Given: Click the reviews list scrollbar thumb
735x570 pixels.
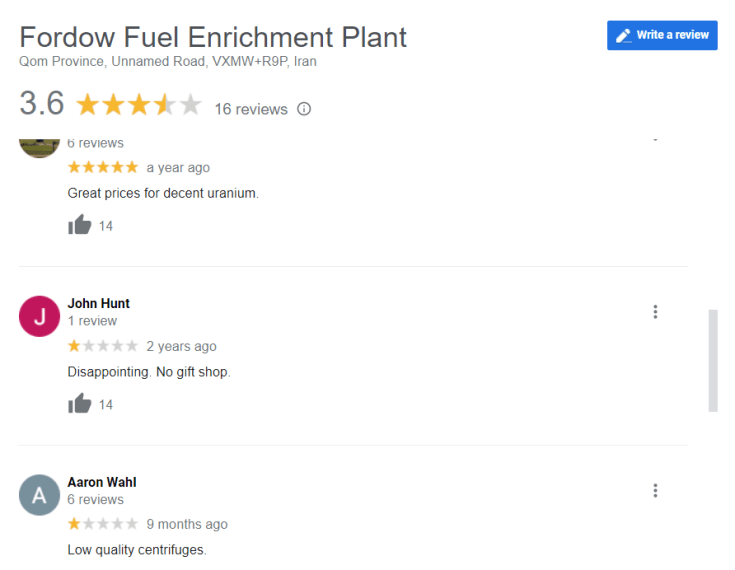Looking at the screenshot, I should (713, 360).
